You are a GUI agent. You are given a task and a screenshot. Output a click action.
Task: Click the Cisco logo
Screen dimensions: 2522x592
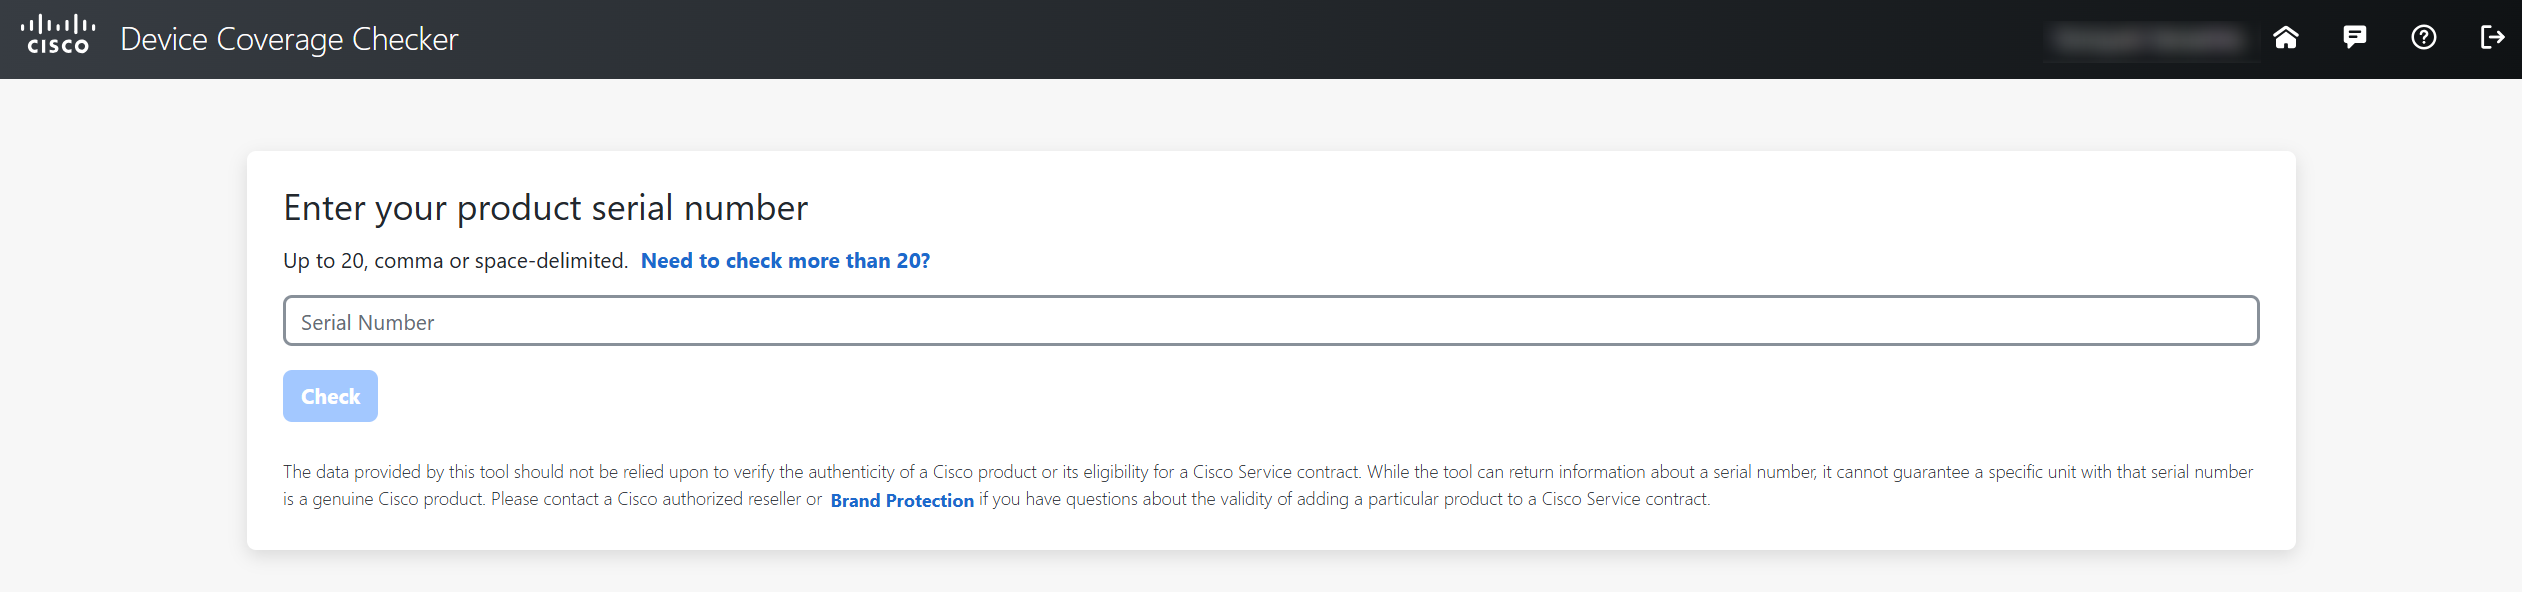click(58, 35)
